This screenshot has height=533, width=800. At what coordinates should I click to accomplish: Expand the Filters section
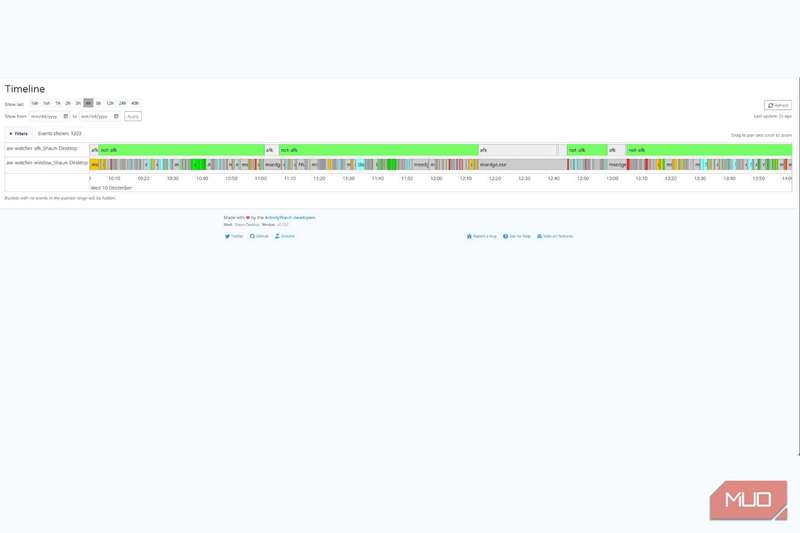coord(18,133)
